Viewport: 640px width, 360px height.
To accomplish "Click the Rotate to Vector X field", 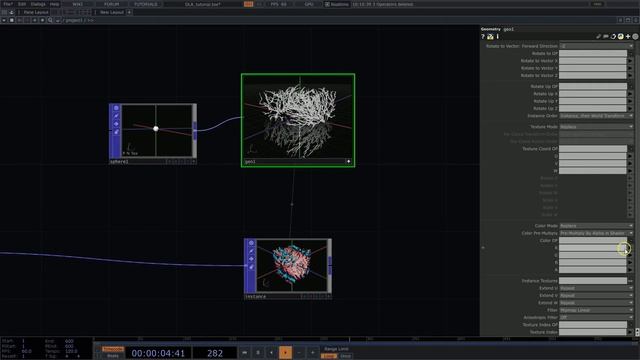I will click(x=593, y=61).
